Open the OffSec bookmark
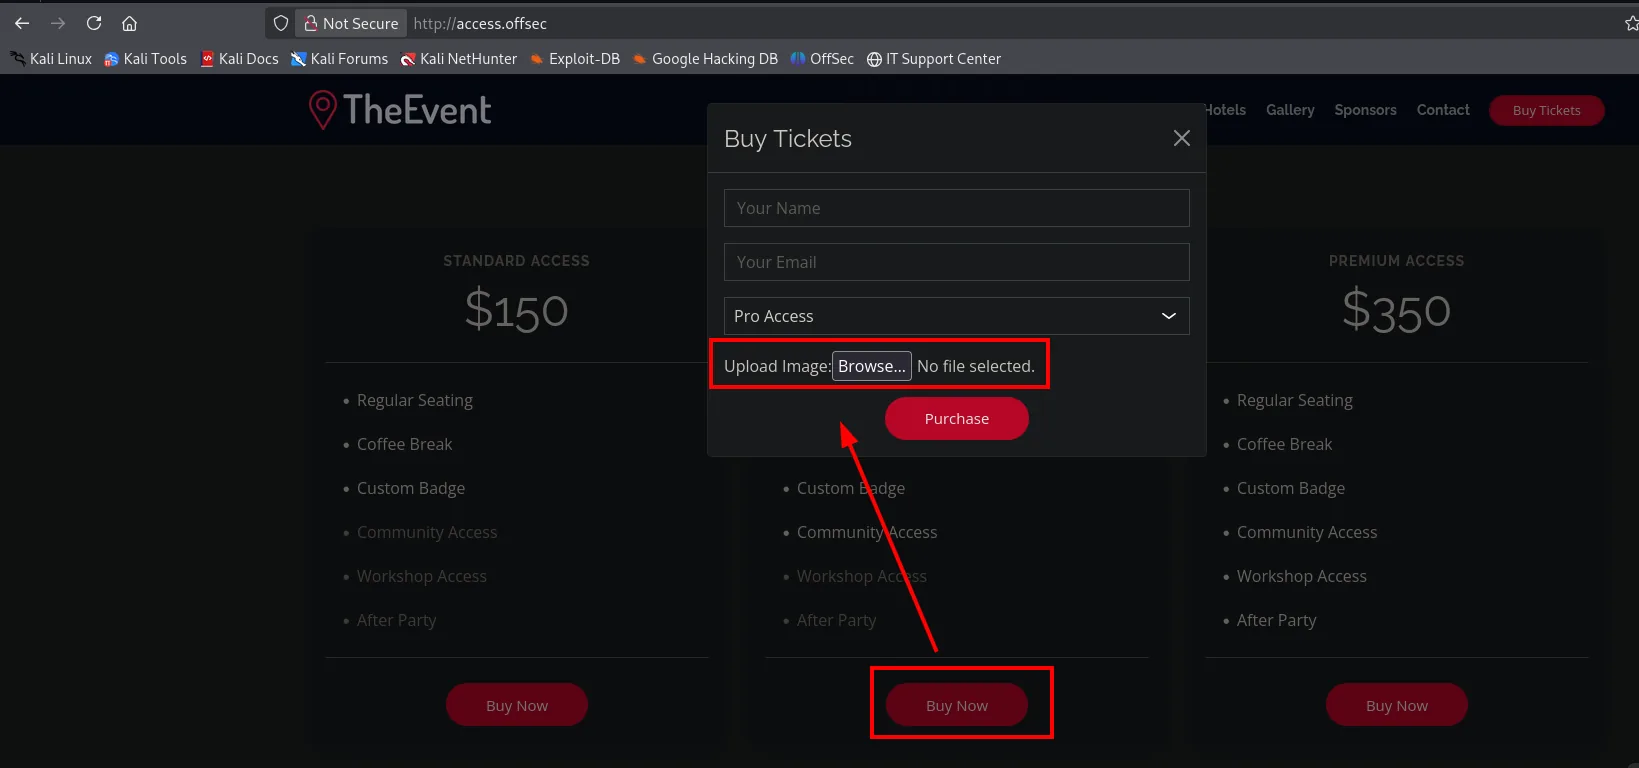This screenshot has height=768, width=1639. [822, 59]
